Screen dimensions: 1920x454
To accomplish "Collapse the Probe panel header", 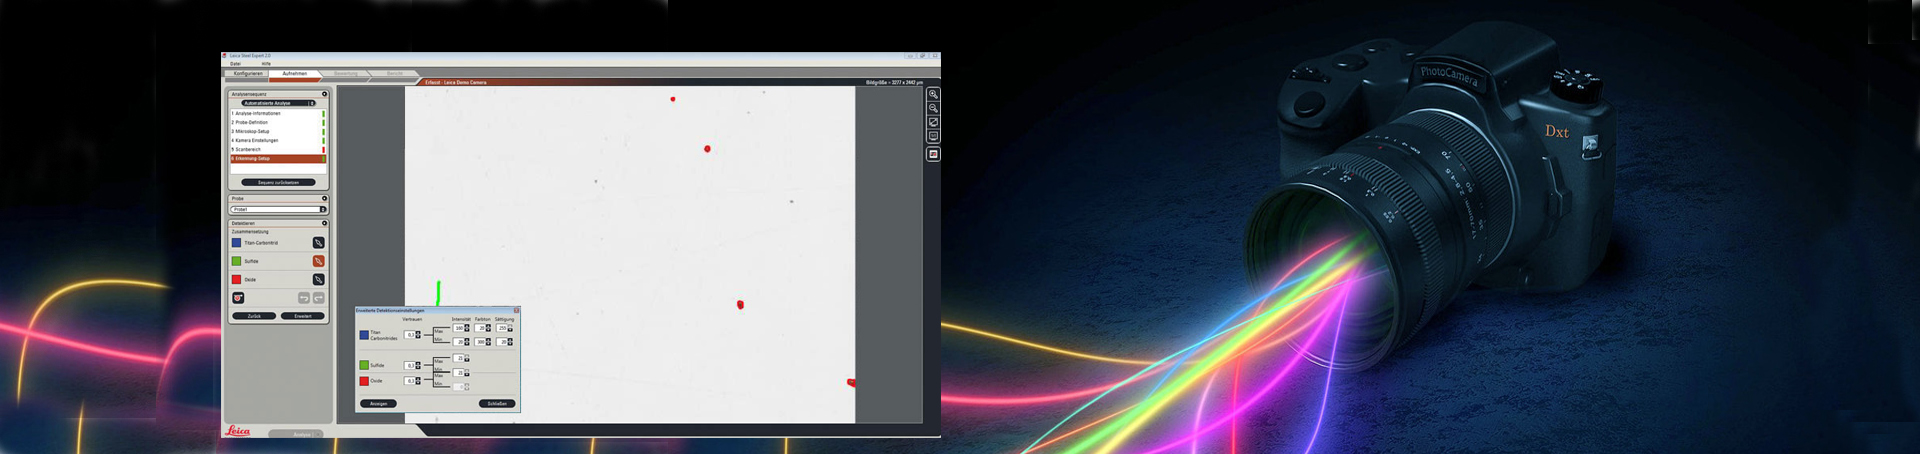I will tap(324, 198).
